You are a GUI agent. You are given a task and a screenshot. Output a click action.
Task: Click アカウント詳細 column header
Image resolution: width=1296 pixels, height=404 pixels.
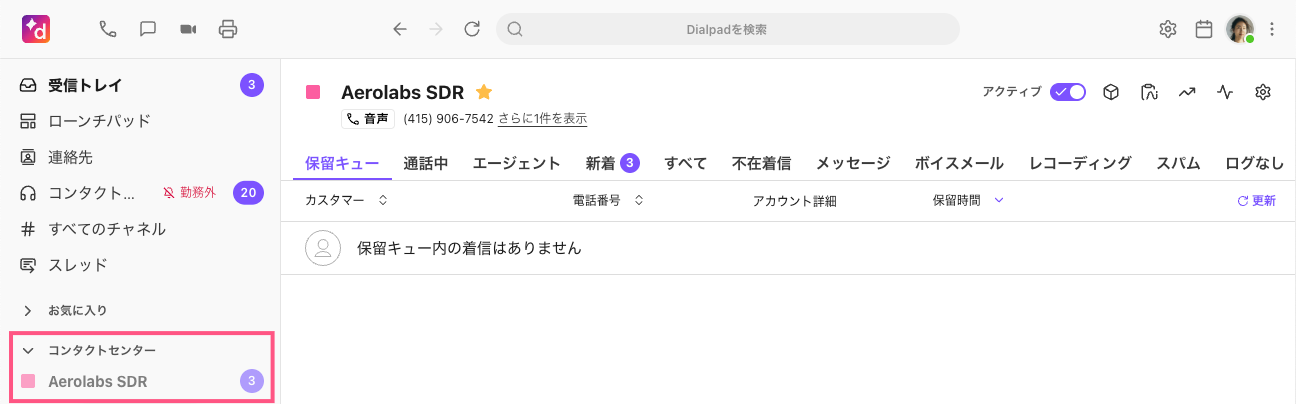[795, 201]
